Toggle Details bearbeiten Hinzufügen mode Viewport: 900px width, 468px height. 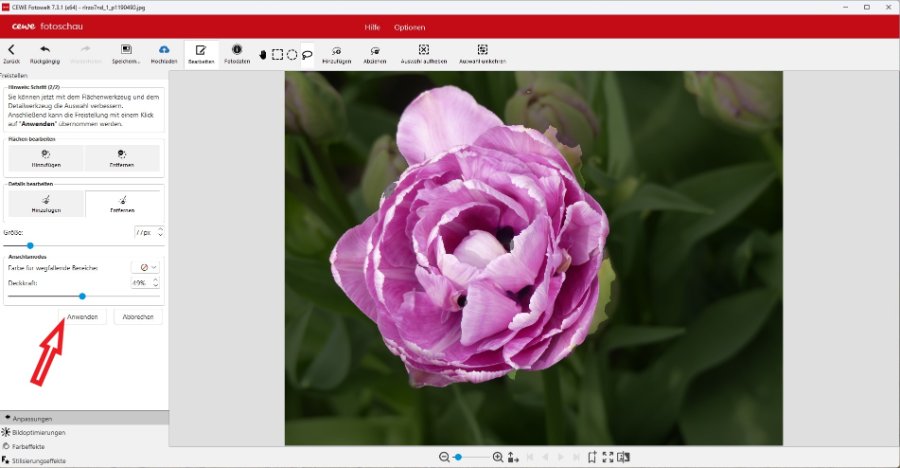[46, 204]
